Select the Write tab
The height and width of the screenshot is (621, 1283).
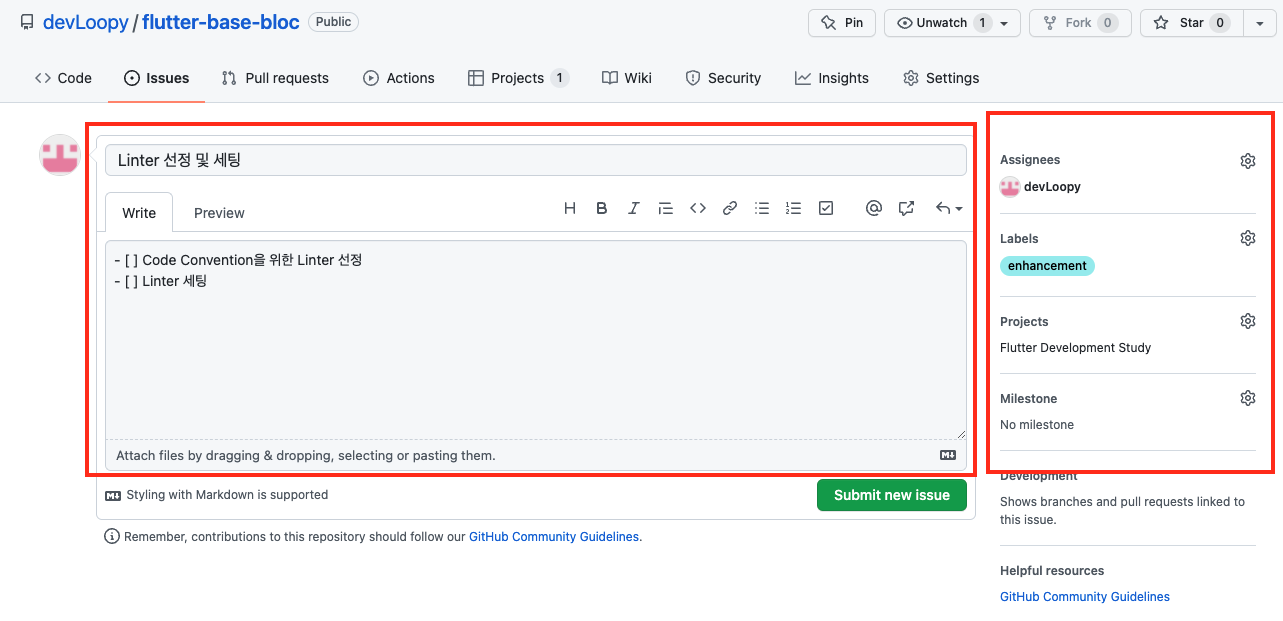139,213
